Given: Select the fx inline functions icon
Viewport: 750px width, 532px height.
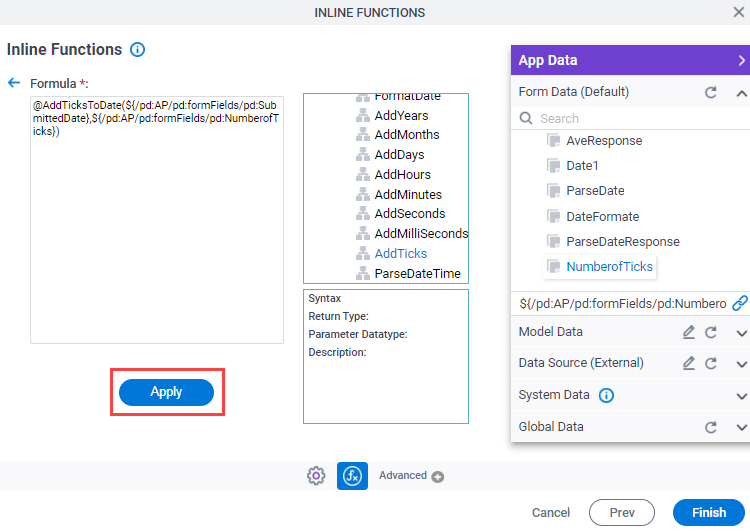Looking at the screenshot, I should (x=352, y=476).
